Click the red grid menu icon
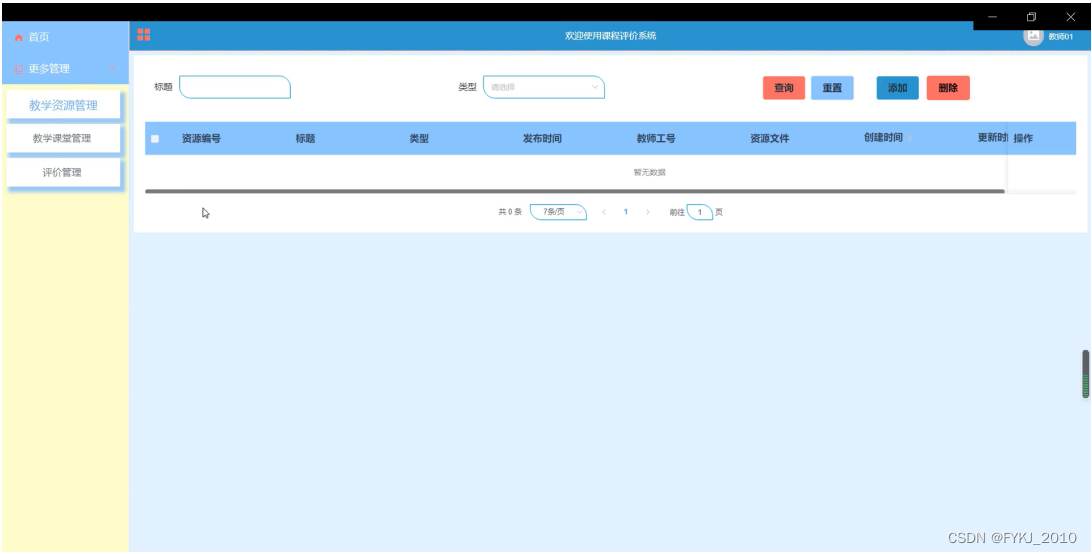This screenshot has width=1092, height=554. click(143, 35)
